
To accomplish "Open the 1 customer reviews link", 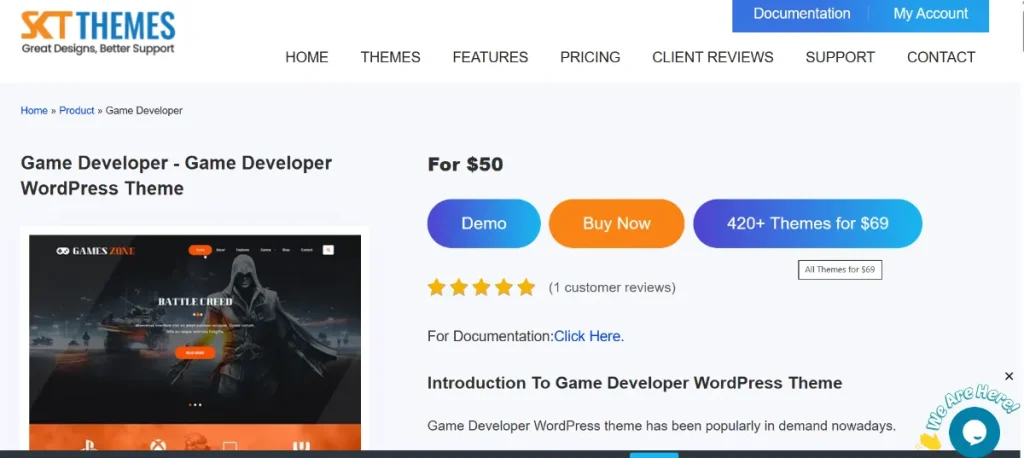I will point(612,287).
